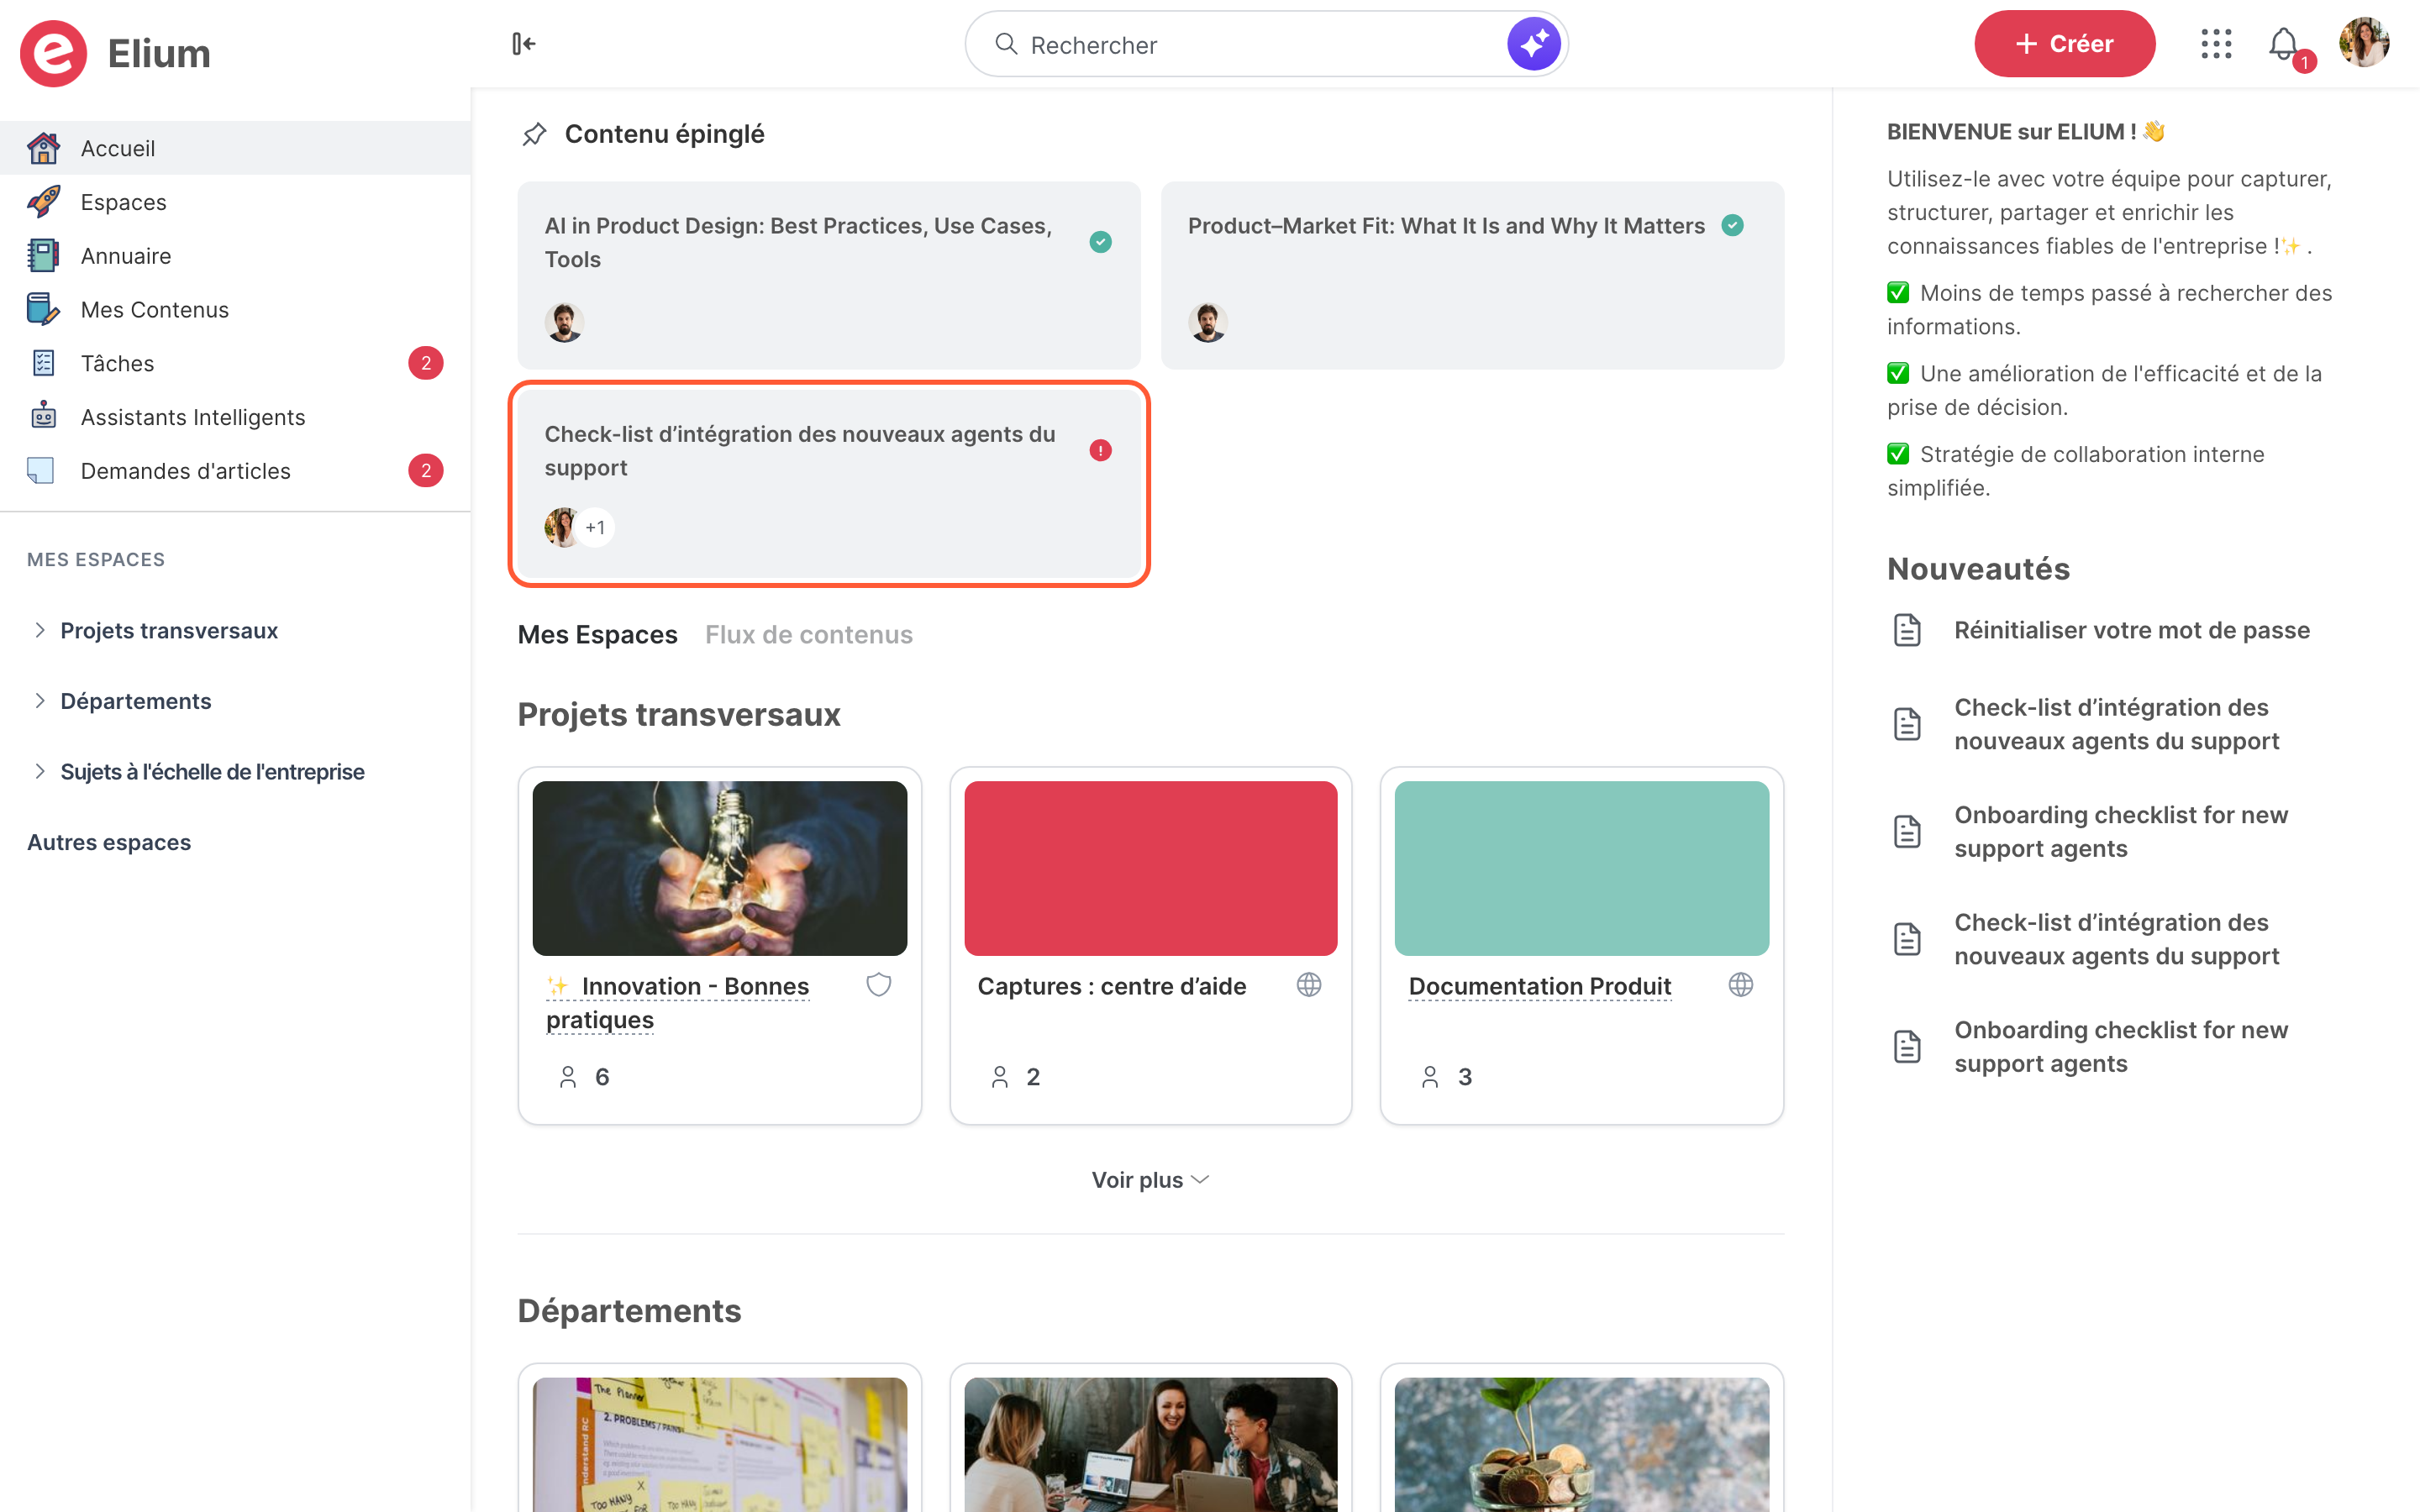Click author avatar on Product–Market Fit card
Viewport: 2420px width, 1512px height.
pos(1208,322)
